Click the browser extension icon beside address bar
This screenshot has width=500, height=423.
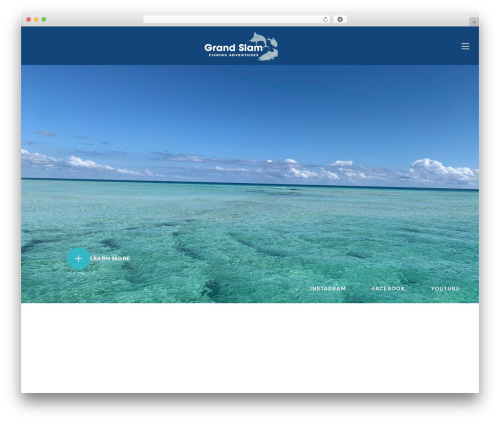[340, 19]
